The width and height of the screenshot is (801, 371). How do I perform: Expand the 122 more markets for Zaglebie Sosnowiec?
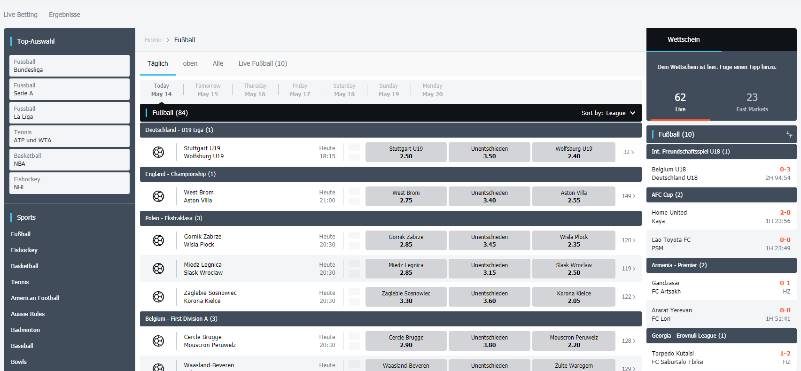tap(628, 296)
